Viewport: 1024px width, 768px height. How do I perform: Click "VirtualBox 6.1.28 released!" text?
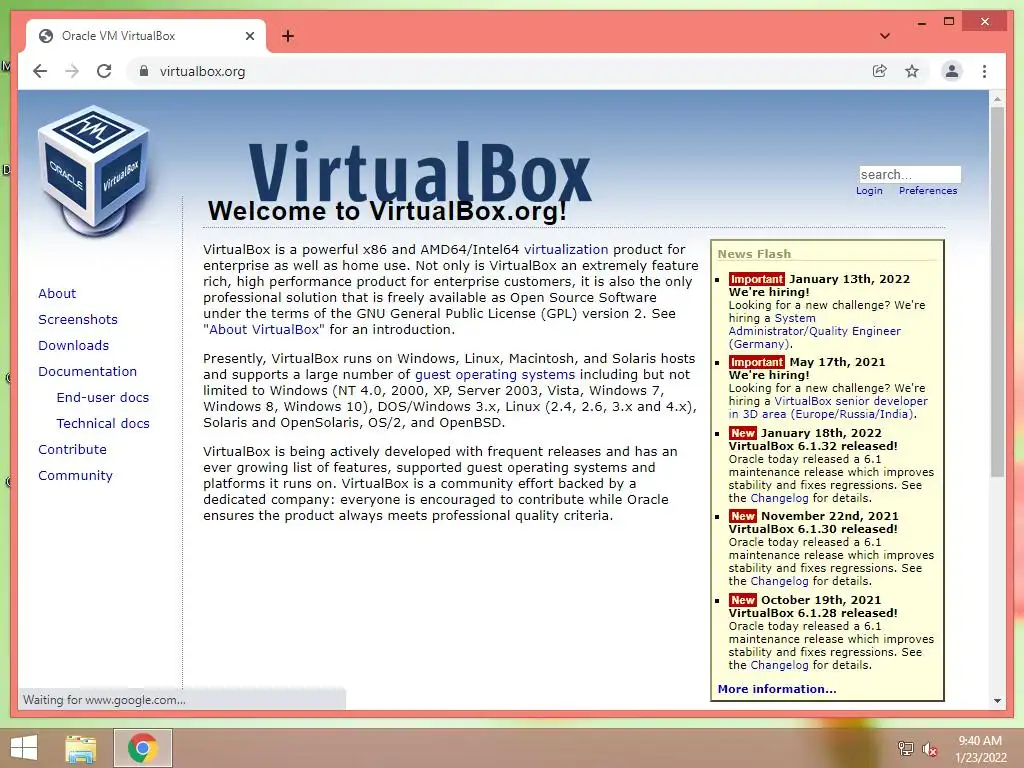pyautogui.click(x=813, y=613)
